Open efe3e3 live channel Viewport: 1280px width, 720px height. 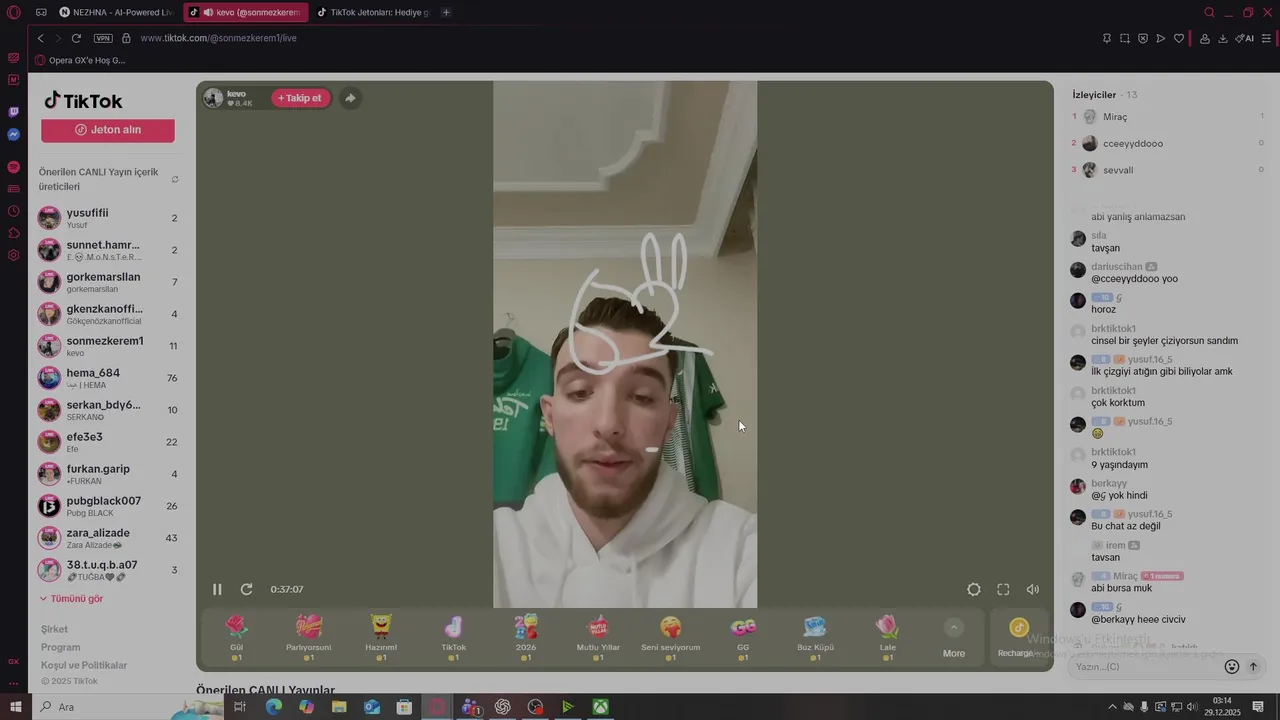pyautogui.click(x=108, y=442)
